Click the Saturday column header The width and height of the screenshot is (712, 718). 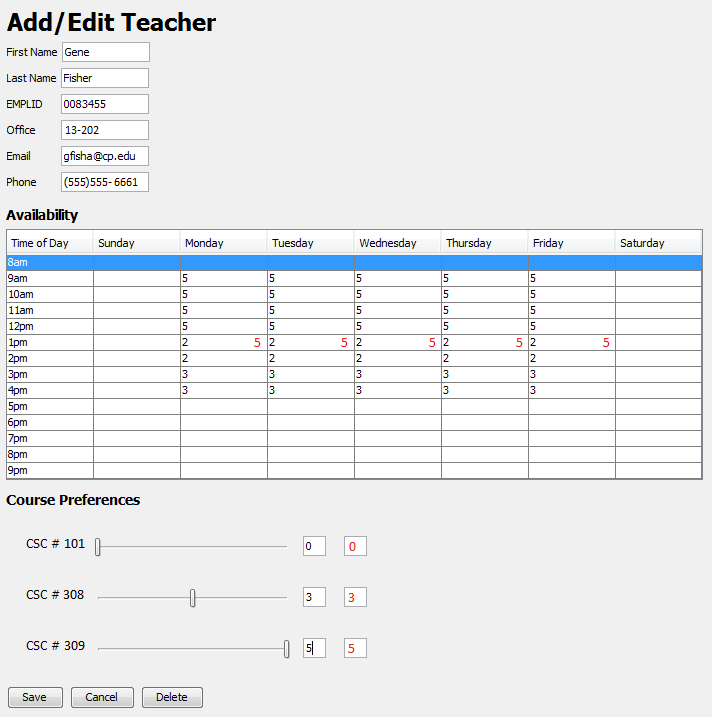(x=658, y=243)
